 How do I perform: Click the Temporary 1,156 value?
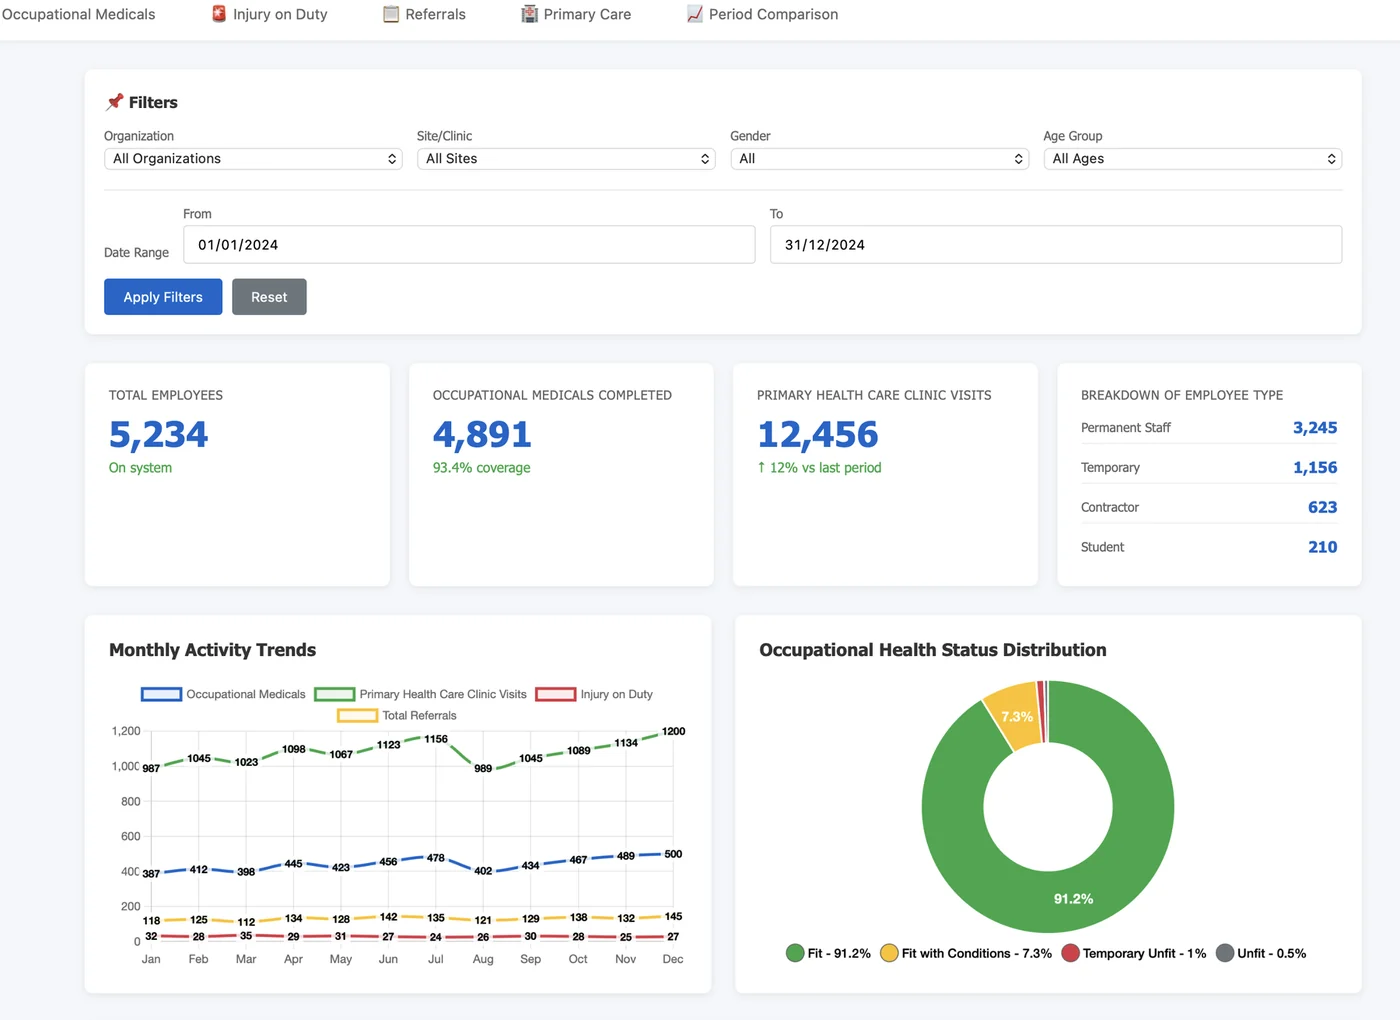[x=1315, y=468]
